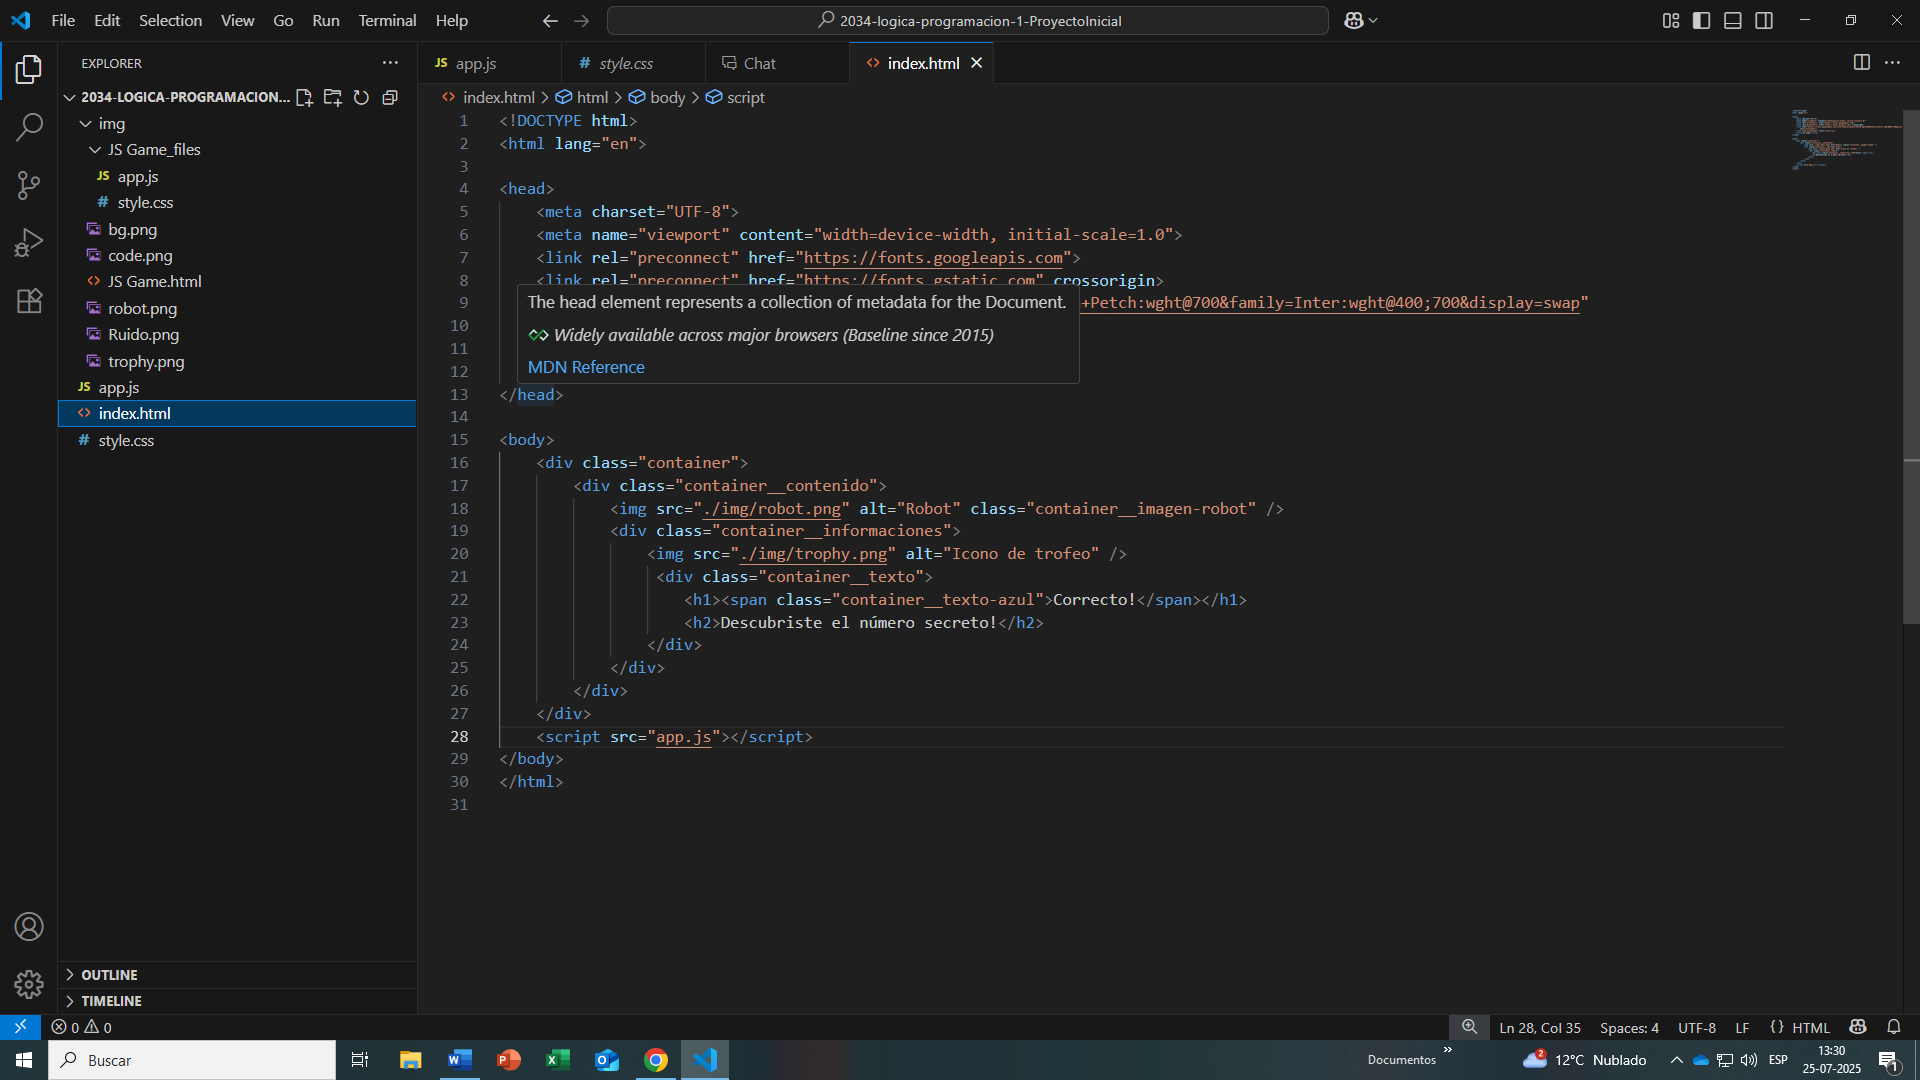Collapse all folders in Explorer
Image resolution: width=1920 pixels, height=1080 pixels.
point(390,97)
